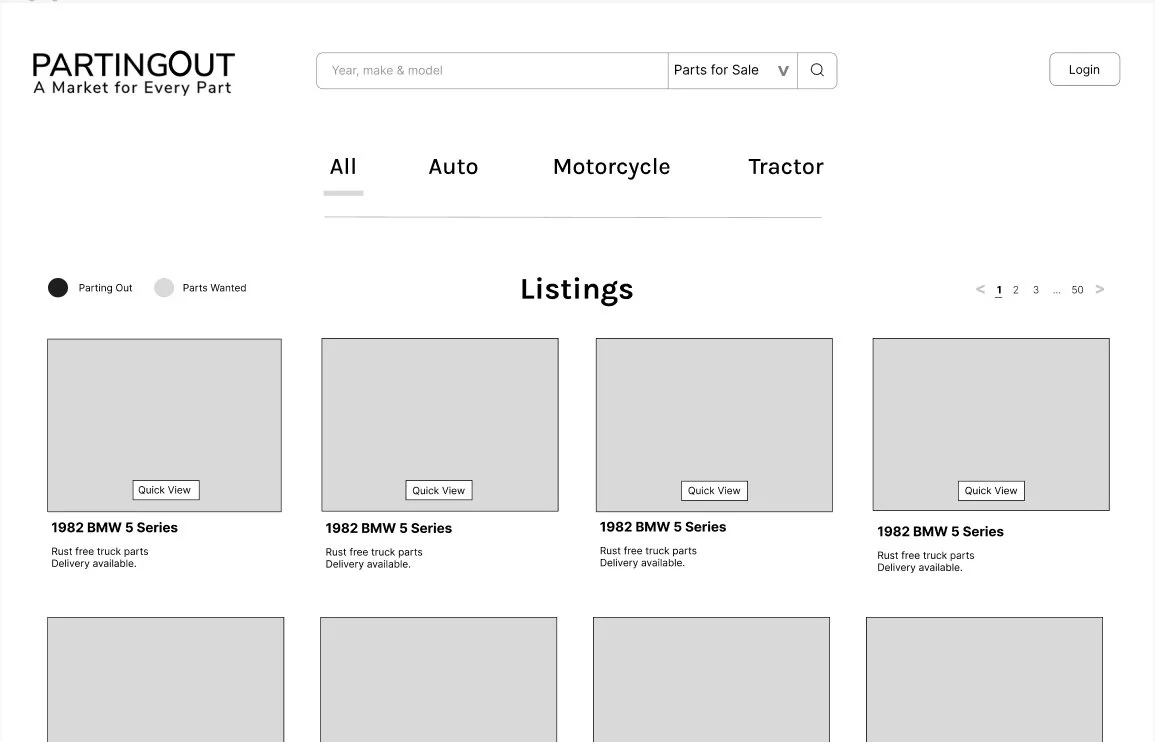Click the magnifying glass search icon
1155x742 pixels.
pyautogui.click(x=817, y=70)
